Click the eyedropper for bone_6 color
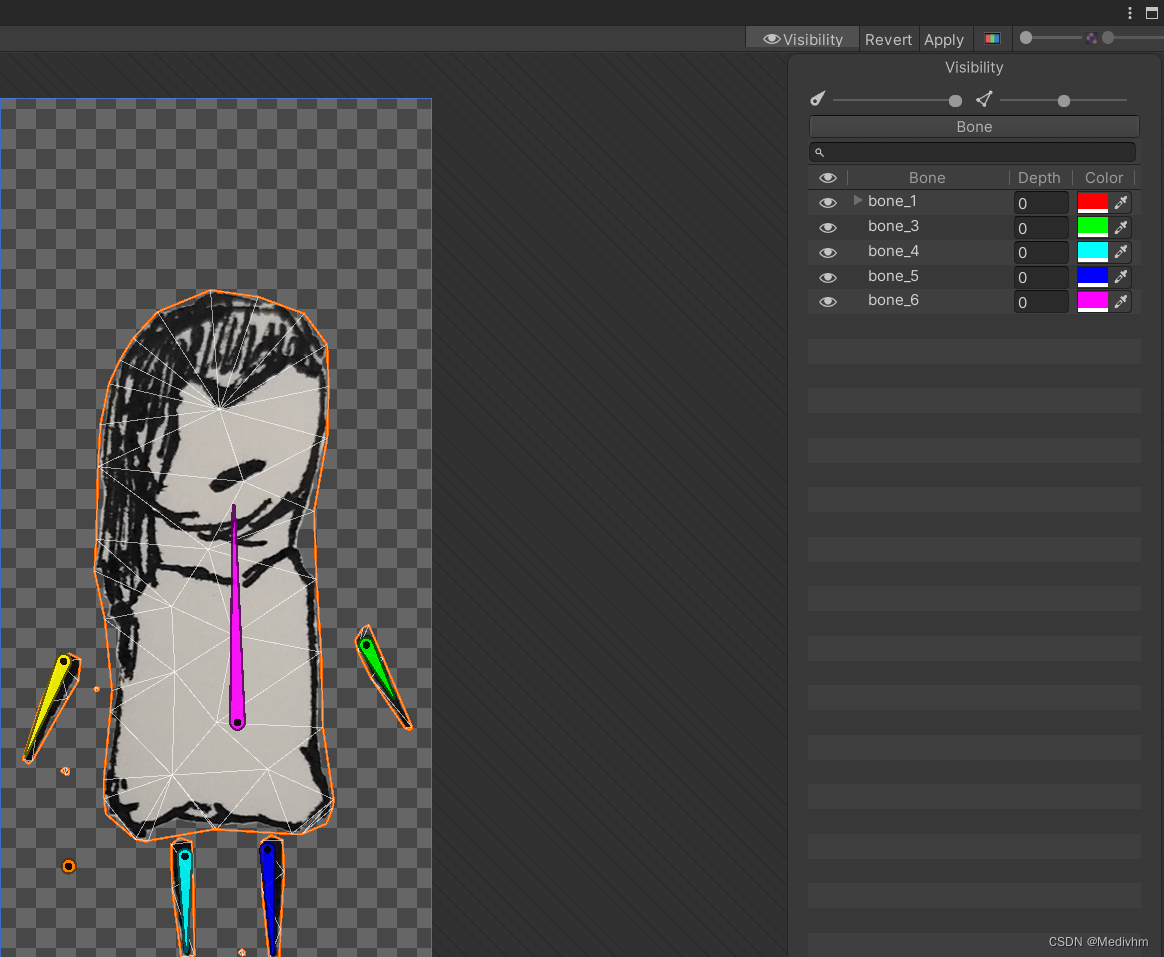The width and height of the screenshot is (1164, 957). click(1121, 301)
